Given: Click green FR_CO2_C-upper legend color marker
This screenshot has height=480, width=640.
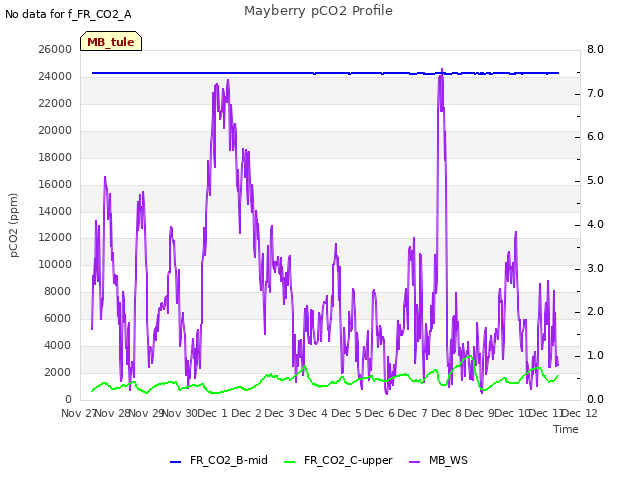Looking at the screenshot, I should (289, 462).
